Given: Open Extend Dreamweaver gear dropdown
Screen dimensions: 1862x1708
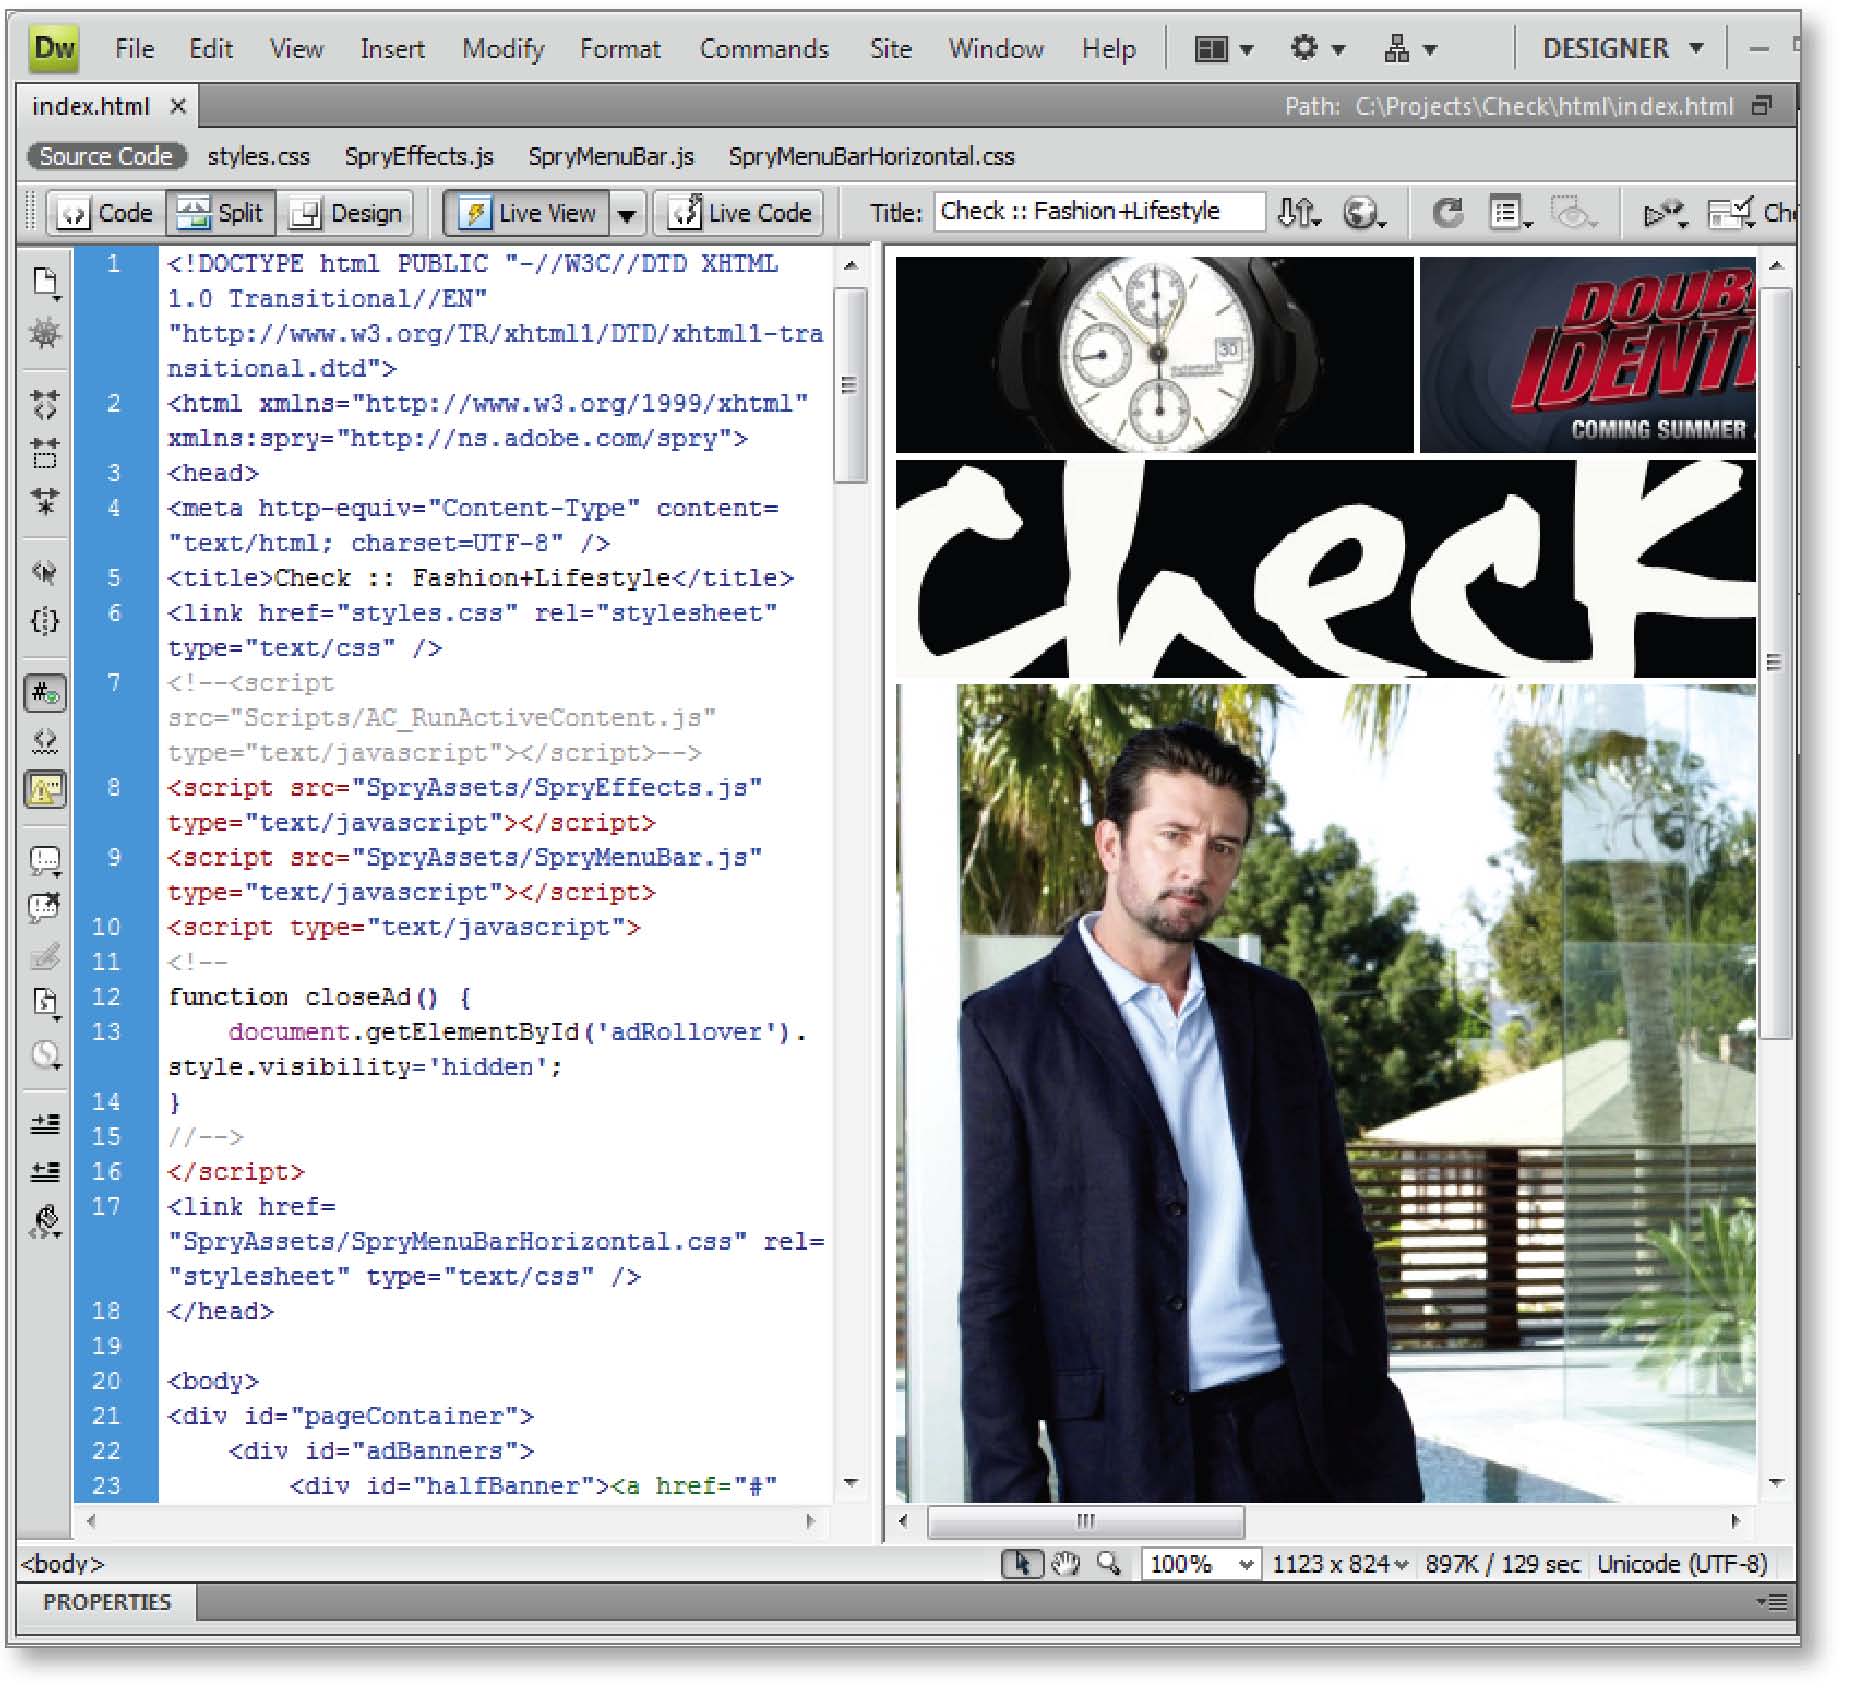Looking at the screenshot, I should pos(1318,48).
